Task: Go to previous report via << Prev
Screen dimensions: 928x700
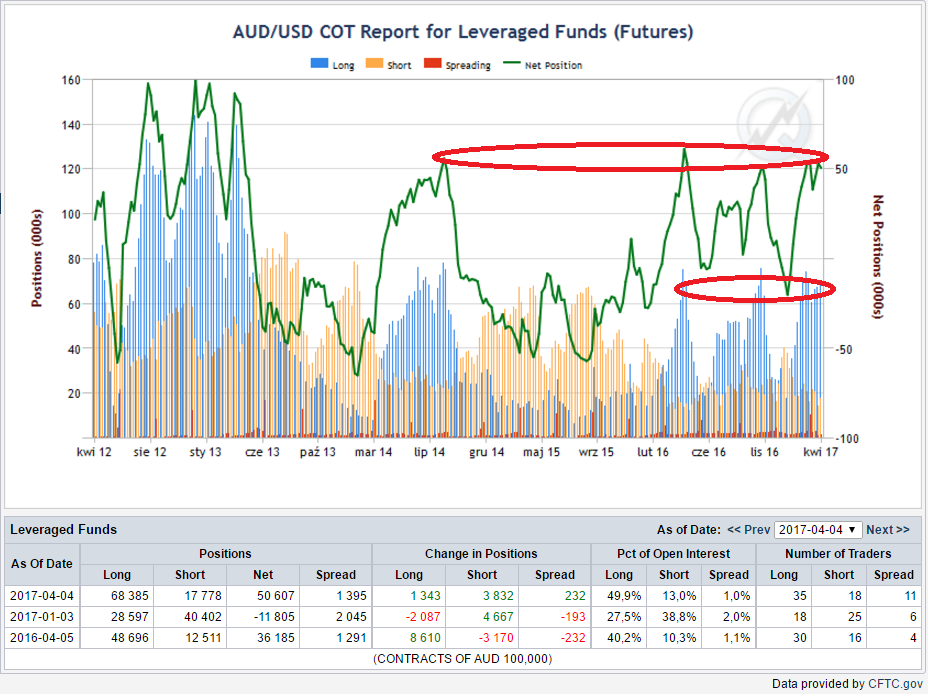Action: click(748, 530)
